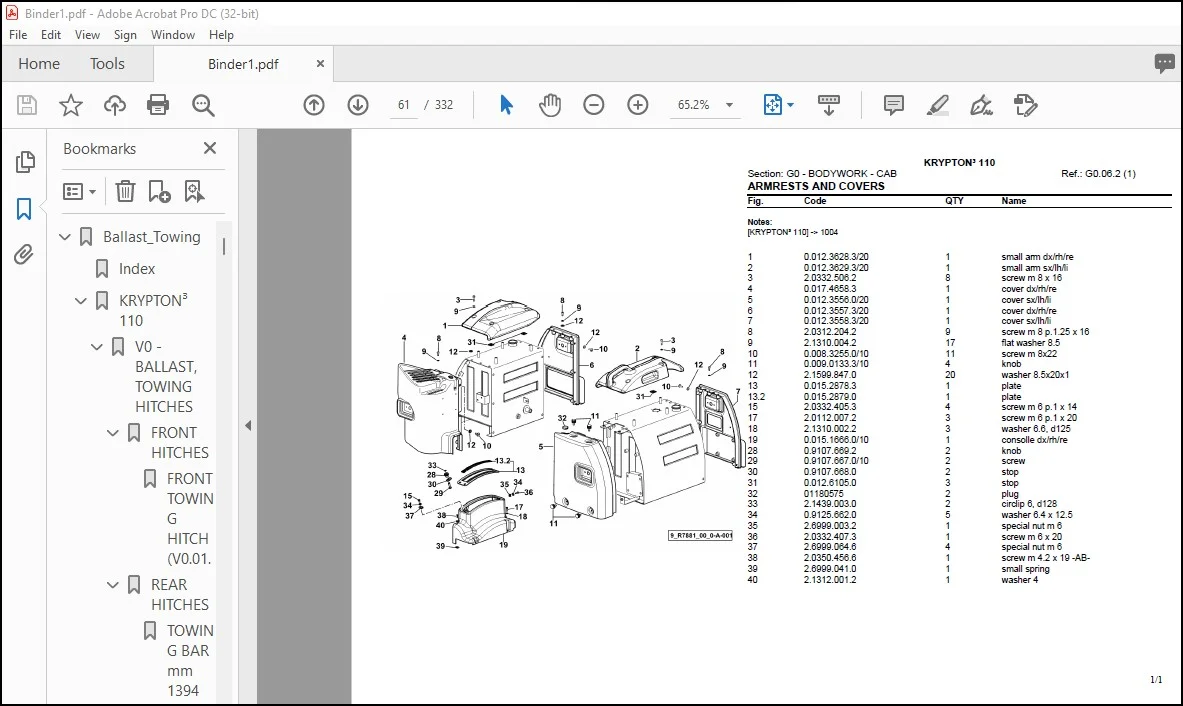Click part name 'small spring'
The image size is (1183, 706).
tap(1025, 569)
